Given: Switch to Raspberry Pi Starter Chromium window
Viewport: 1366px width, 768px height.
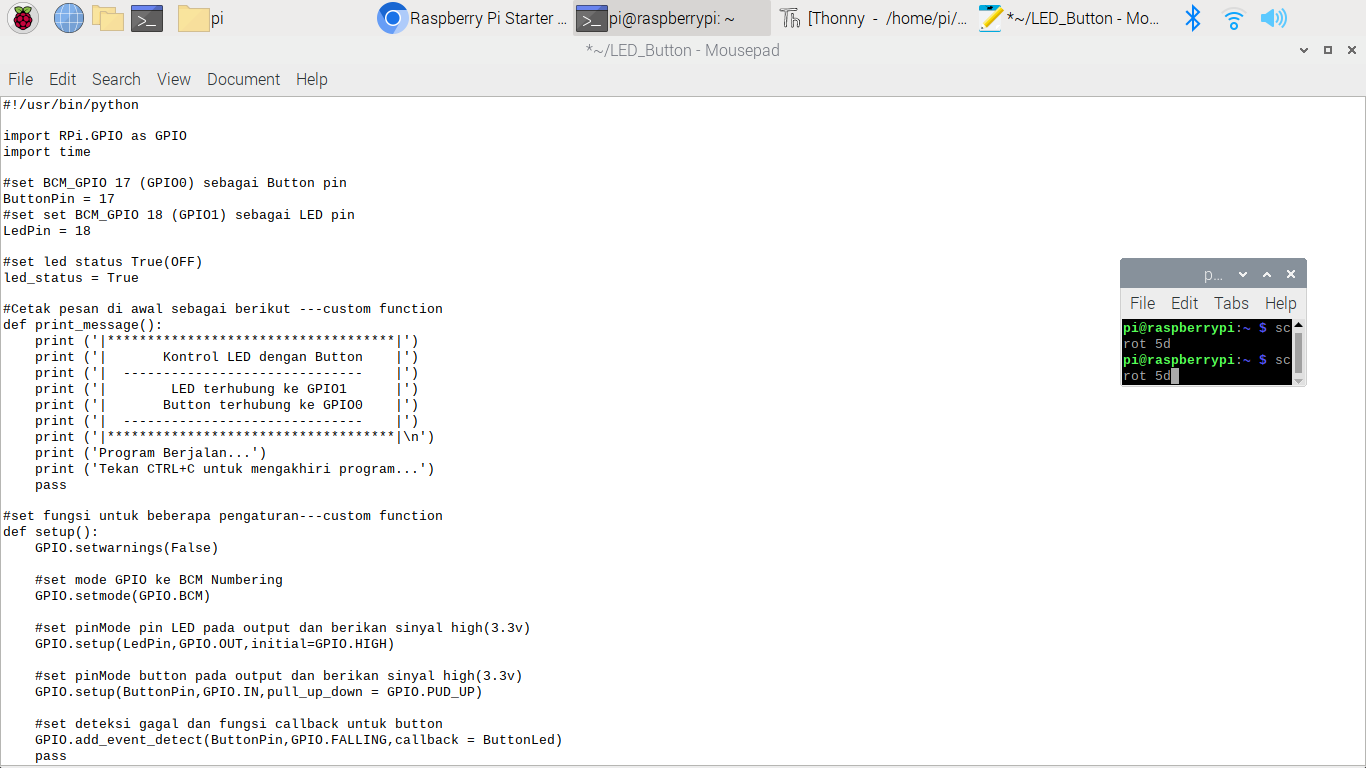Looking at the screenshot, I should pos(473,18).
